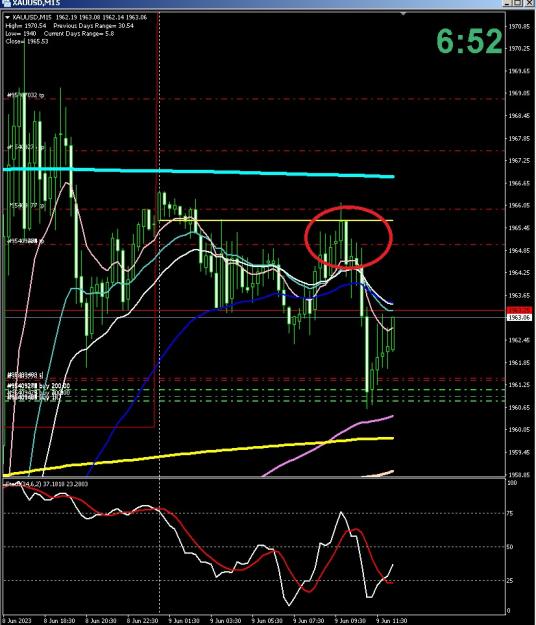Screen dimensions: 536x625
Task: Click the 1970.85 value on price scale
Action: [519, 26]
